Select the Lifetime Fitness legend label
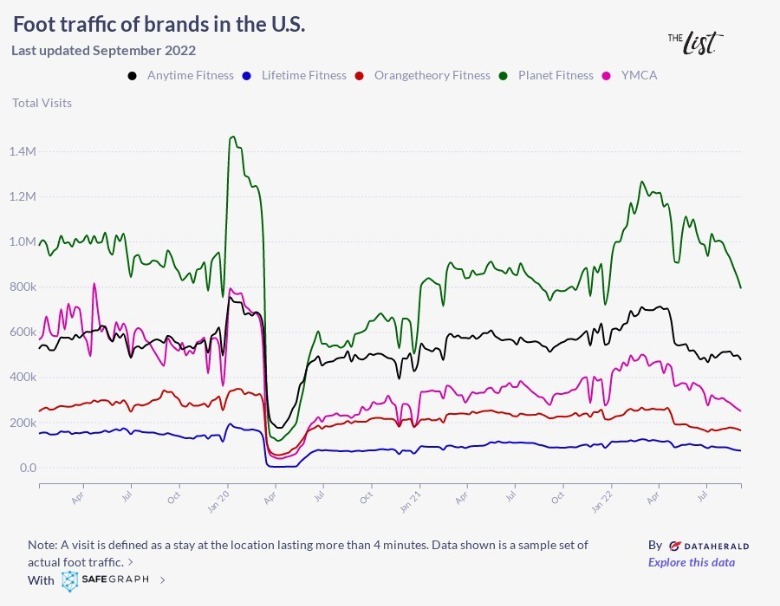The image size is (780, 606). point(304,76)
